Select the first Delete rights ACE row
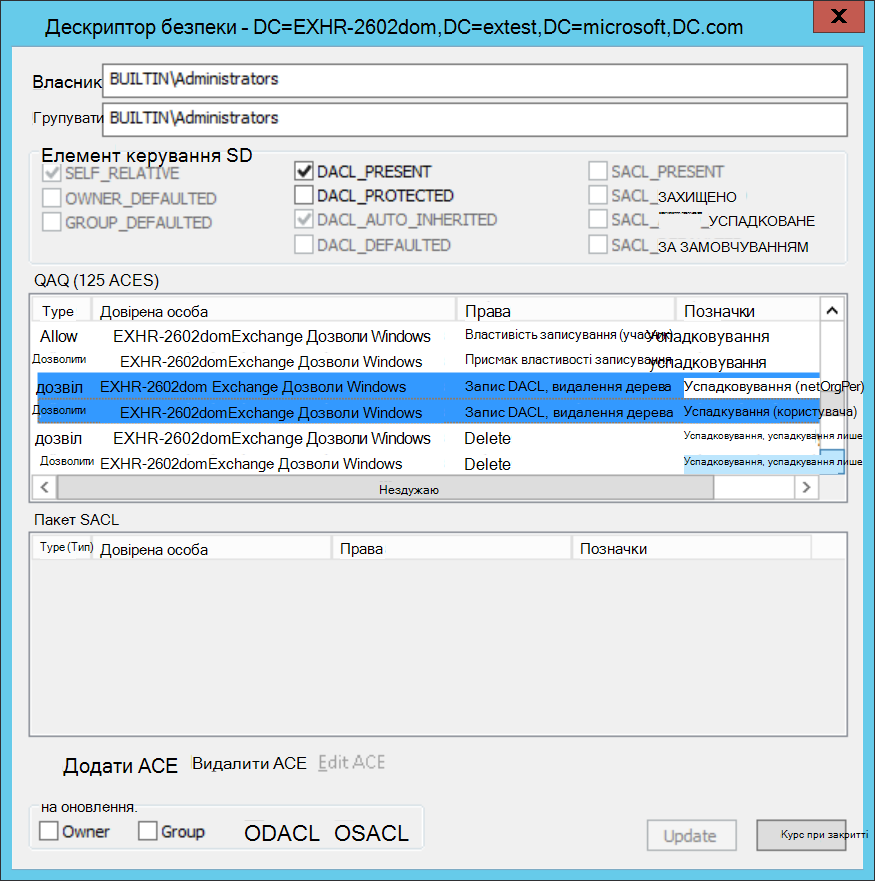The width and height of the screenshot is (875, 881). 426,438
